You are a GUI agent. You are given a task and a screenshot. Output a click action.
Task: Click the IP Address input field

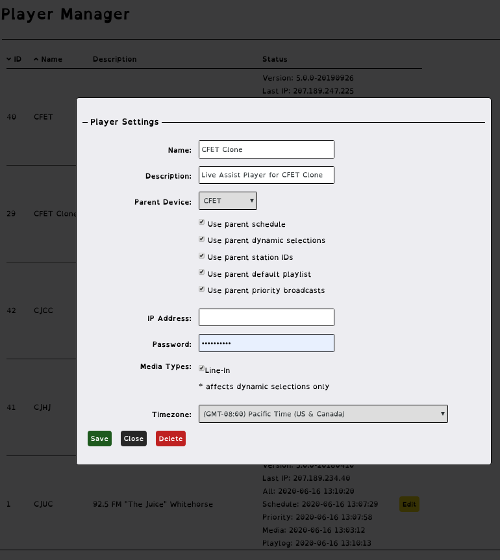click(x=267, y=317)
